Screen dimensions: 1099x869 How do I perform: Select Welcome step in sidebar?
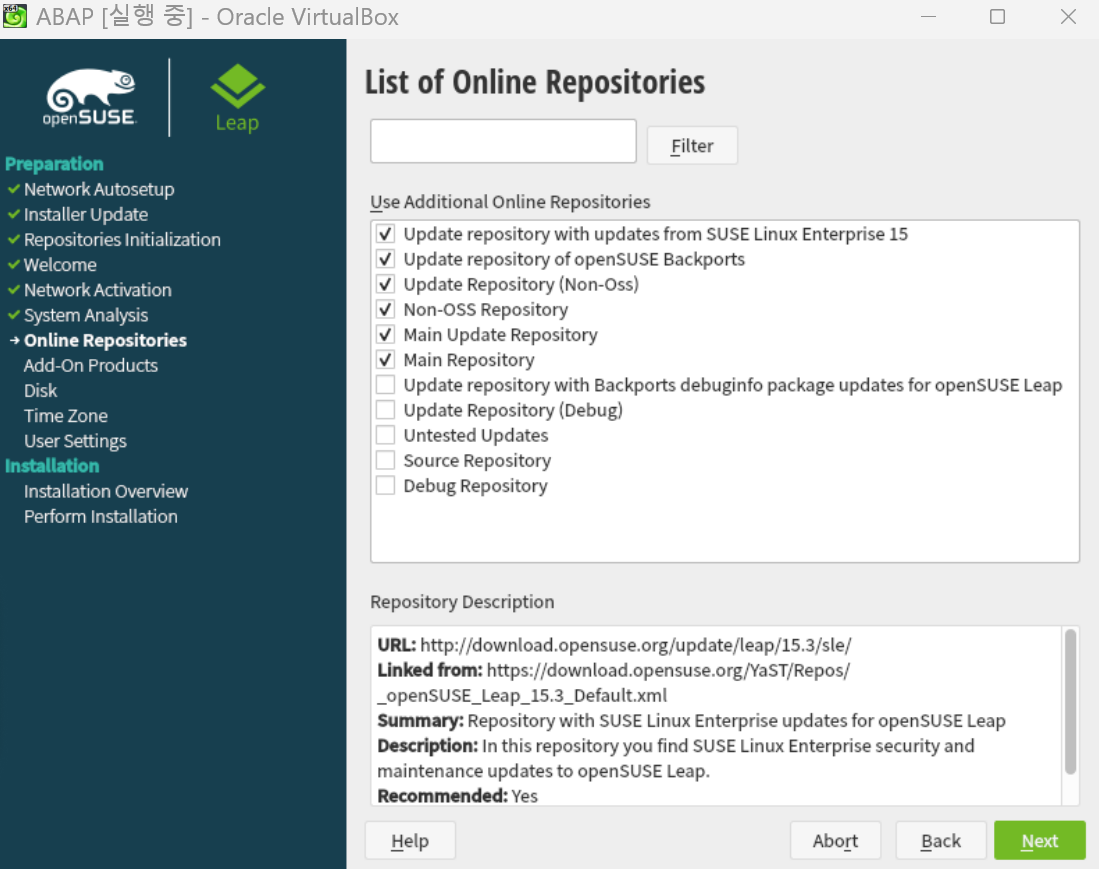(60, 265)
